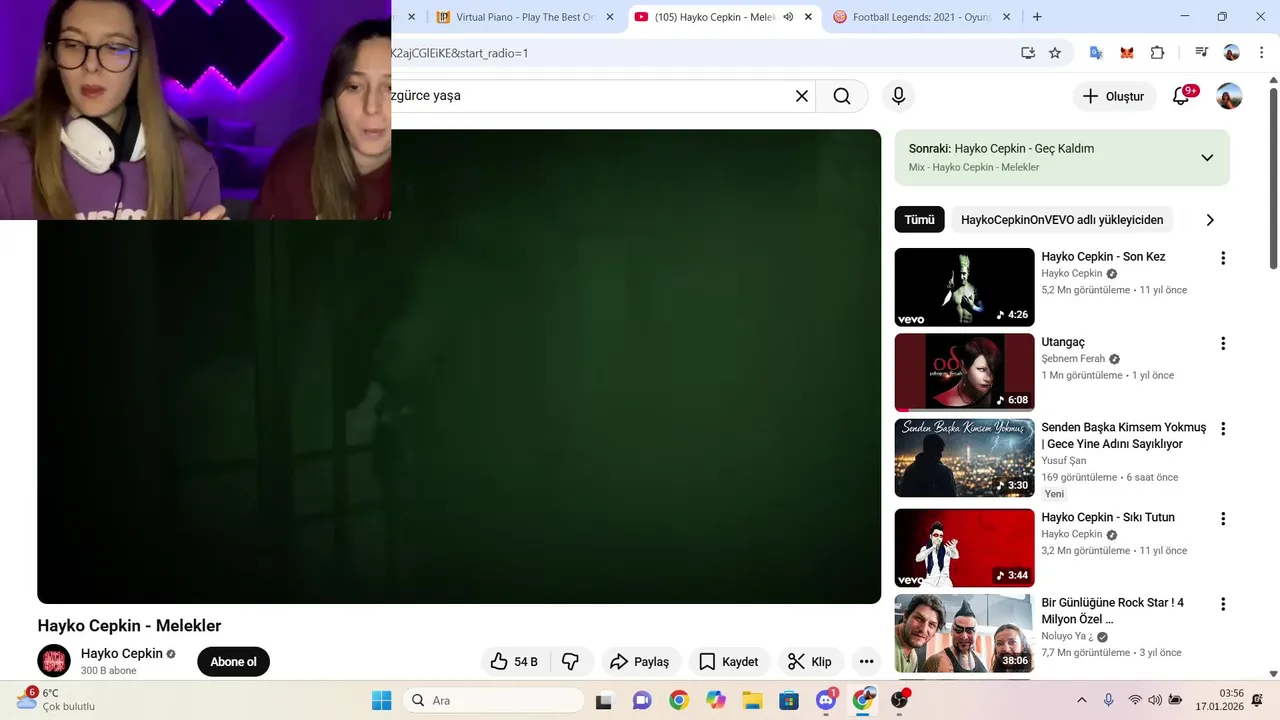This screenshot has height=720, width=1280.
Task: Open File Explorer from taskbar
Action: (752, 700)
